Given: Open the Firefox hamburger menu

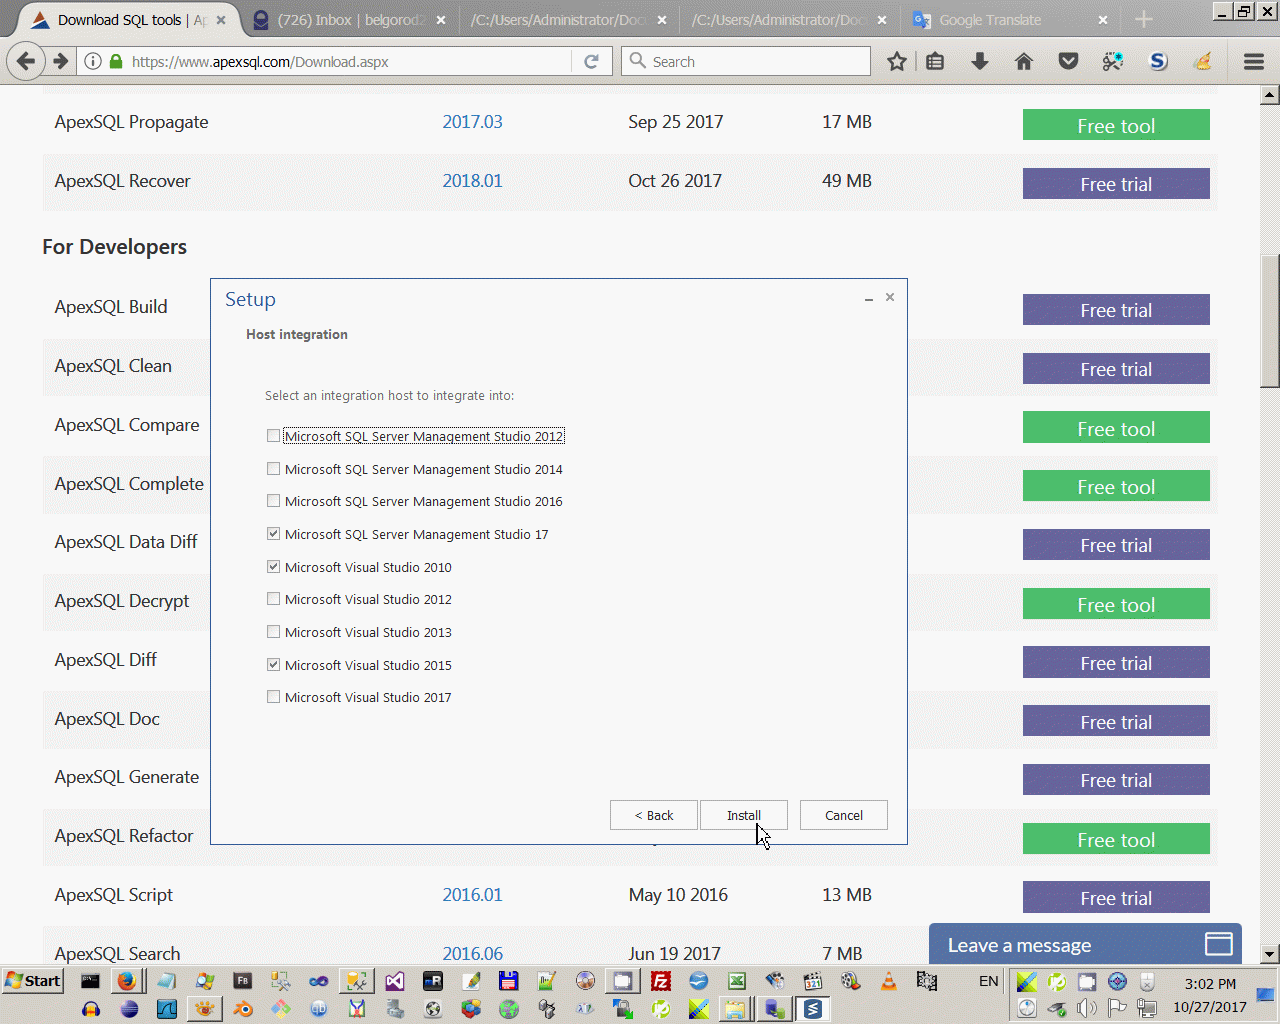Looking at the screenshot, I should pyautogui.click(x=1254, y=62).
